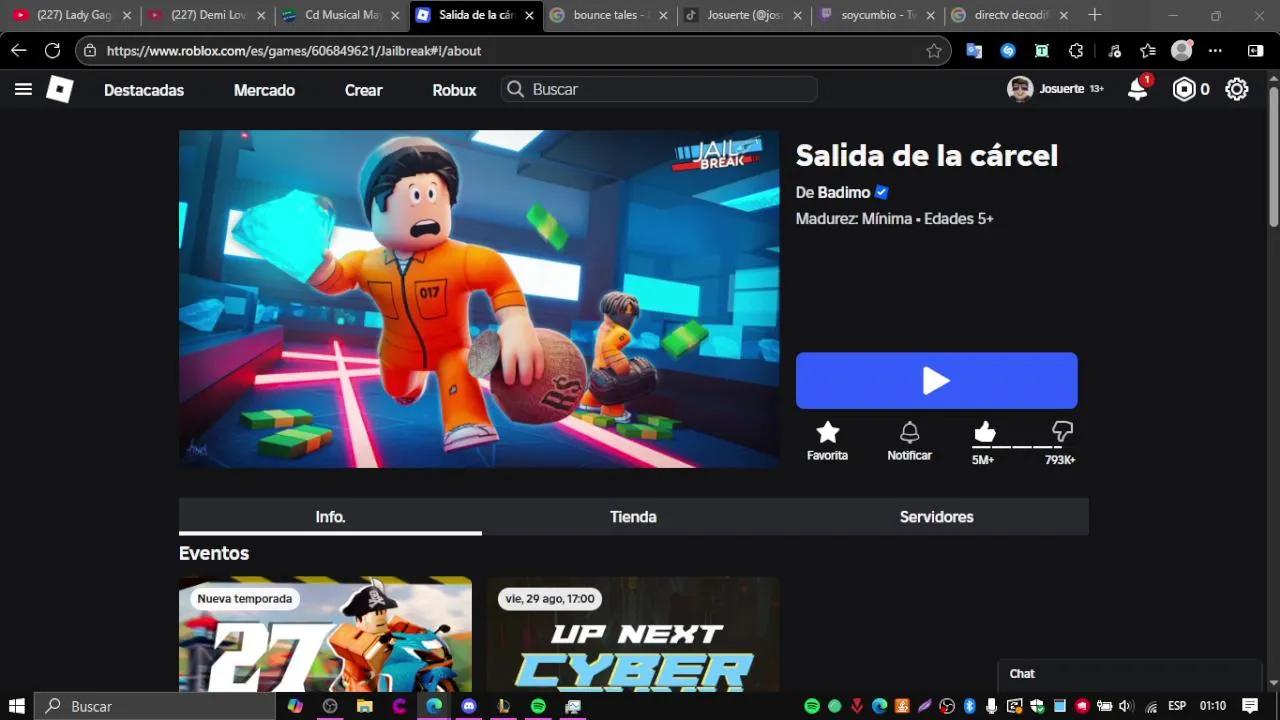Open the Destacadas nav item
1280x720 pixels.
(144, 90)
